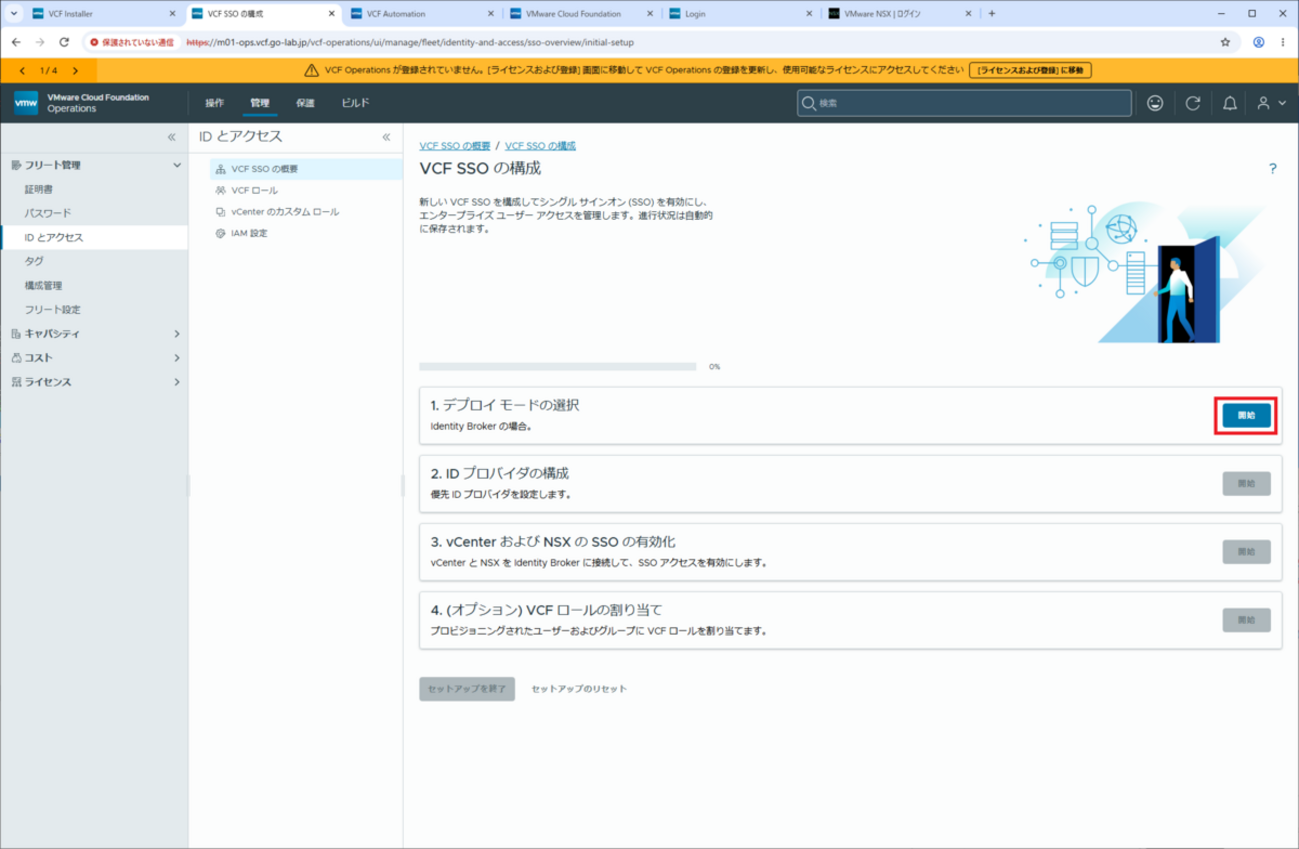Show previous notification in the orange banner

[x=22, y=71]
